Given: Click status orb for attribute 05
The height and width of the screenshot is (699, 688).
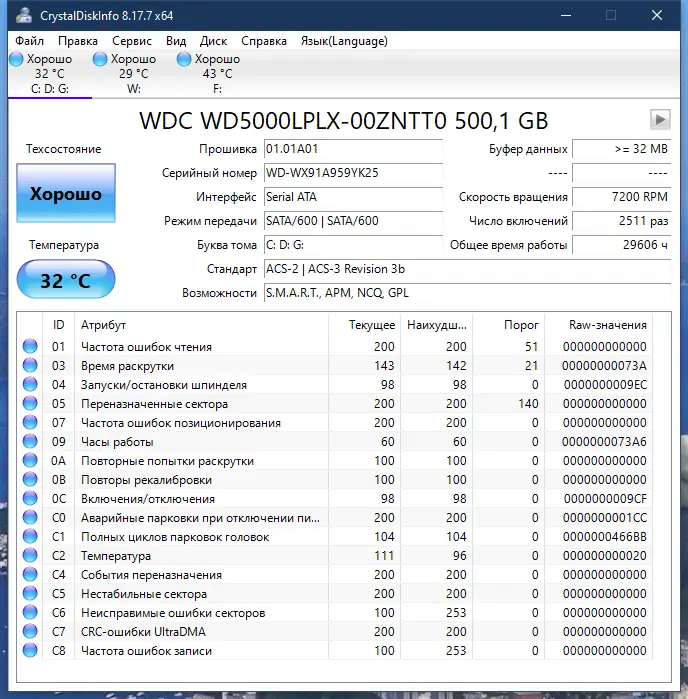Looking at the screenshot, I should tap(30, 403).
